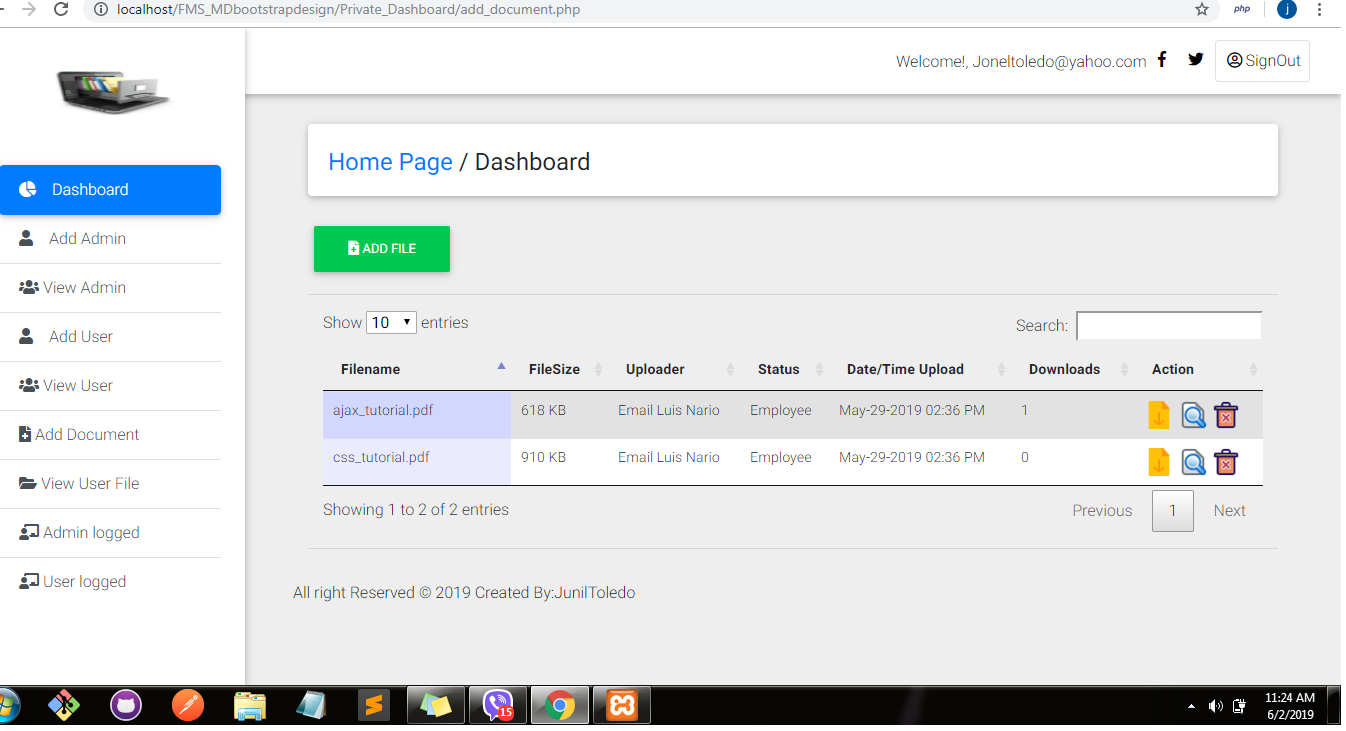This screenshot has width=1346, height=731.
Task: Delete ajax_tutorial.pdf using the trash icon
Action: coord(1226,415)
